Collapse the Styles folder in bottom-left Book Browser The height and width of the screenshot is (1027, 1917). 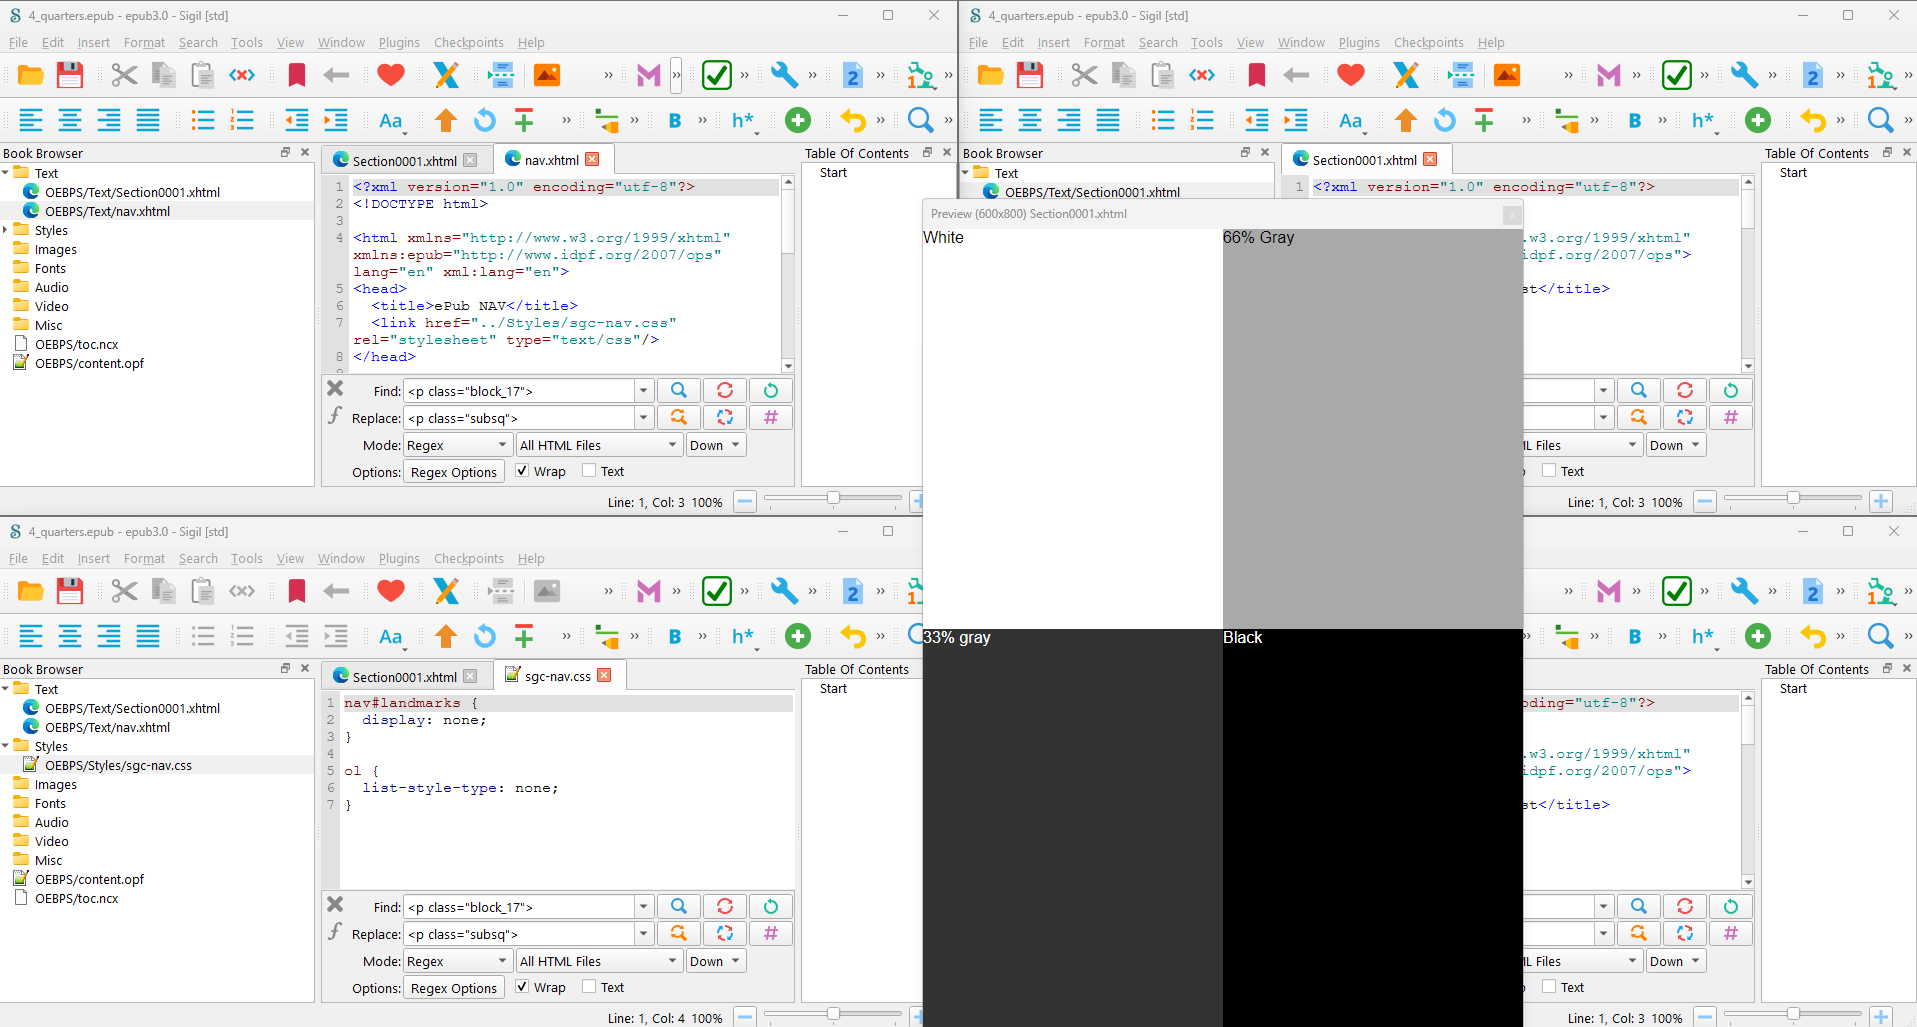[6, 746]
